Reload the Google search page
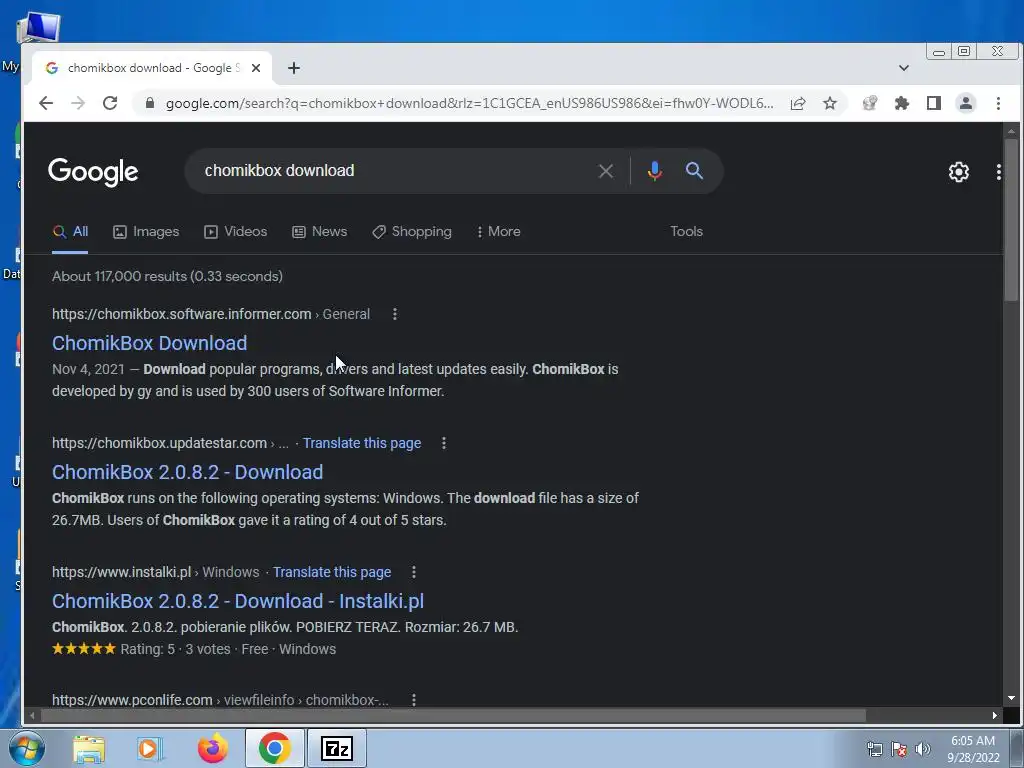1024x768 pixels. 110,103
